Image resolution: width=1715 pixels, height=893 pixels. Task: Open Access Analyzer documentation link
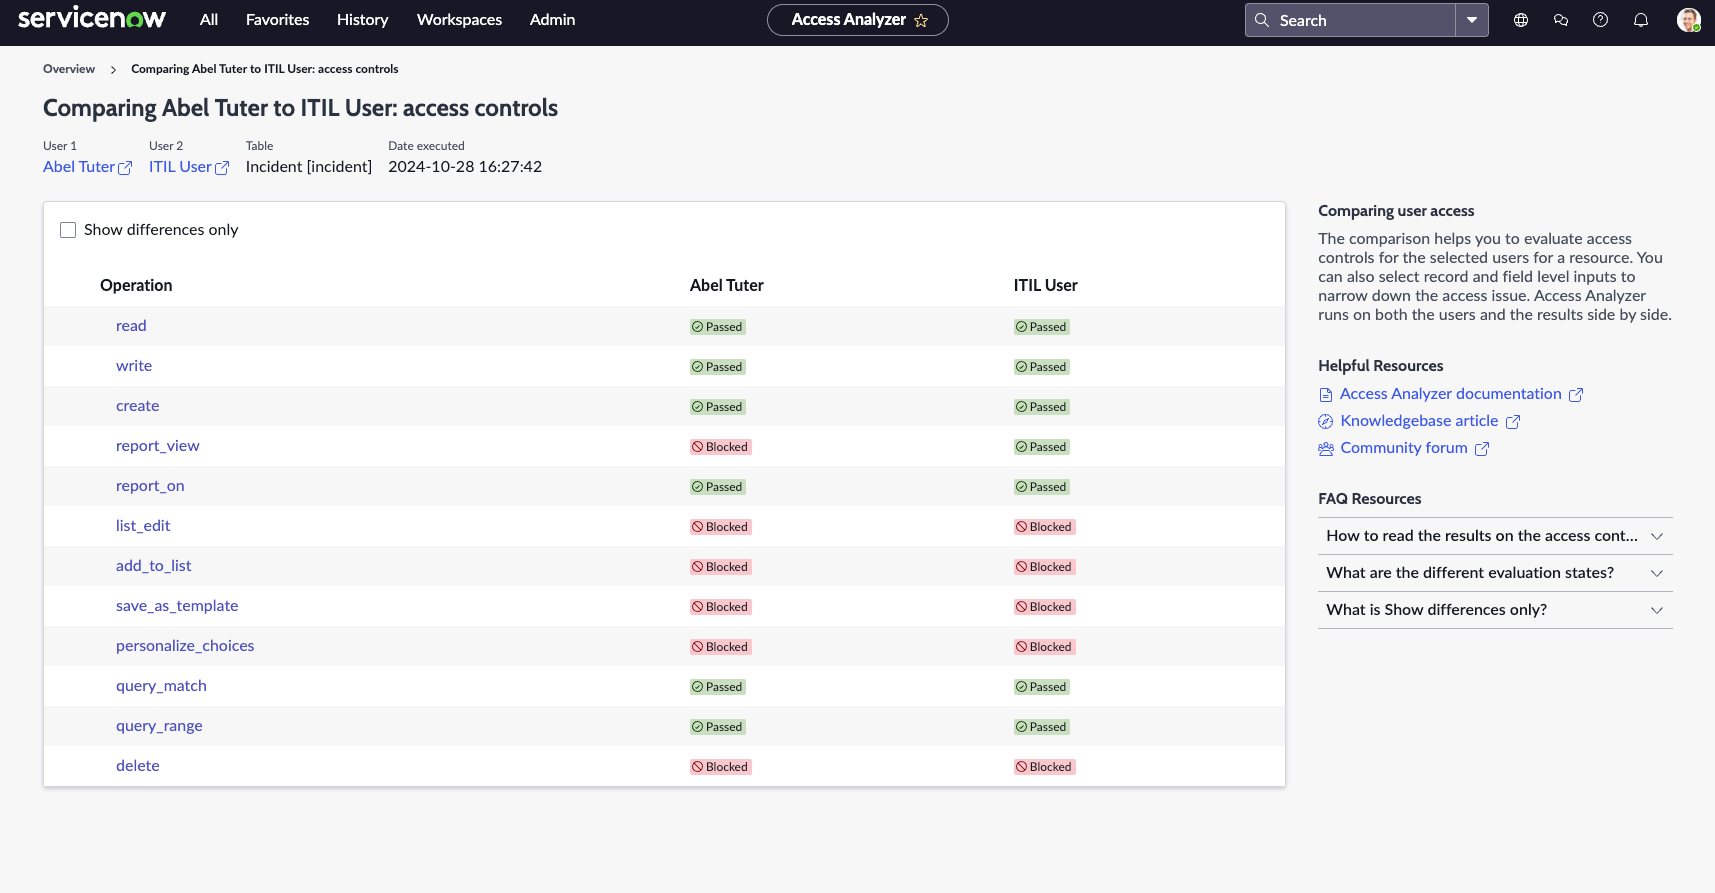[x=1450, y=394]
